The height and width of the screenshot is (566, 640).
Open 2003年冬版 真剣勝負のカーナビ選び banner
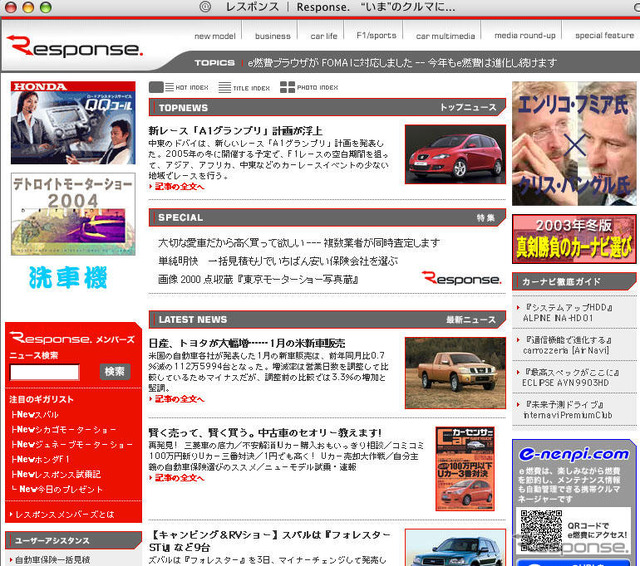click(574, 239)
